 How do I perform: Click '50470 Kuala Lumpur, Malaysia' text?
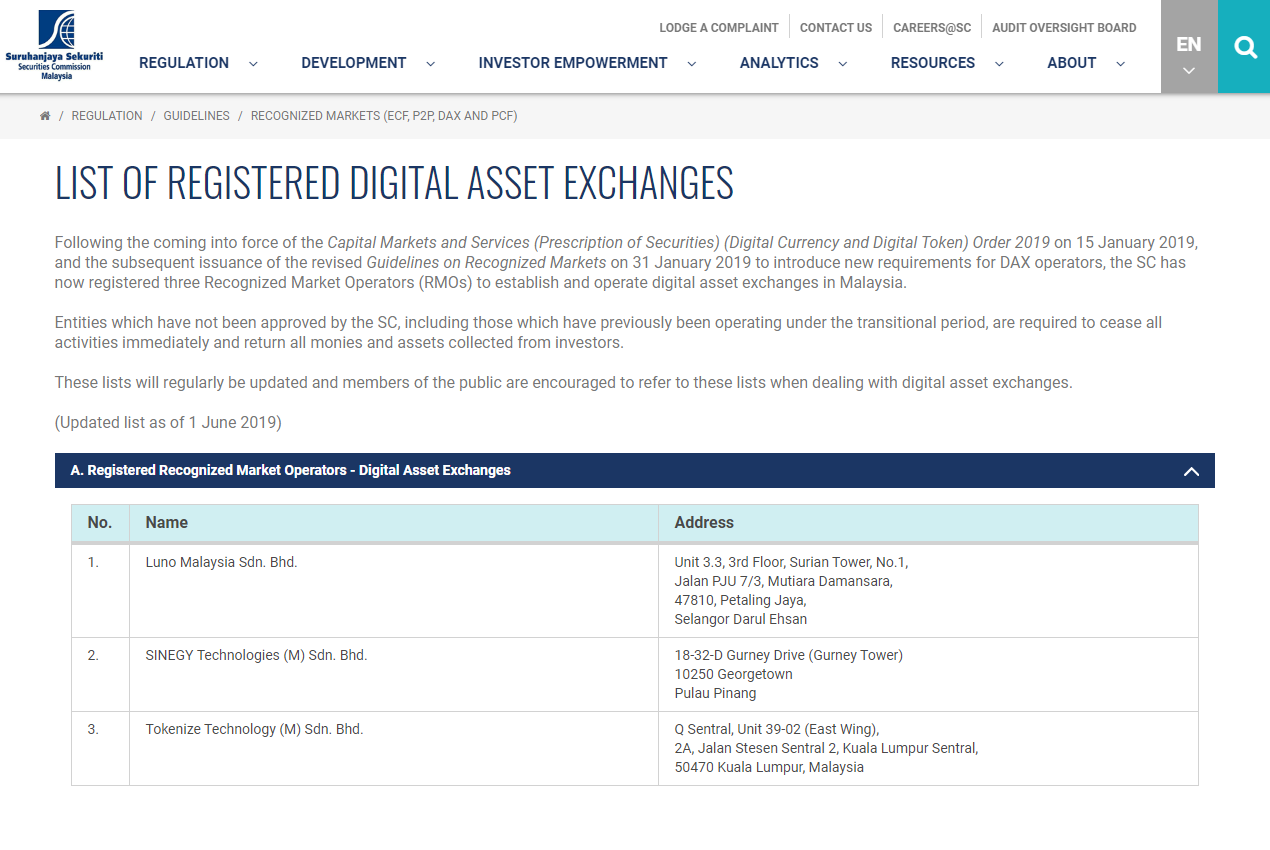[x=769, y=767]
